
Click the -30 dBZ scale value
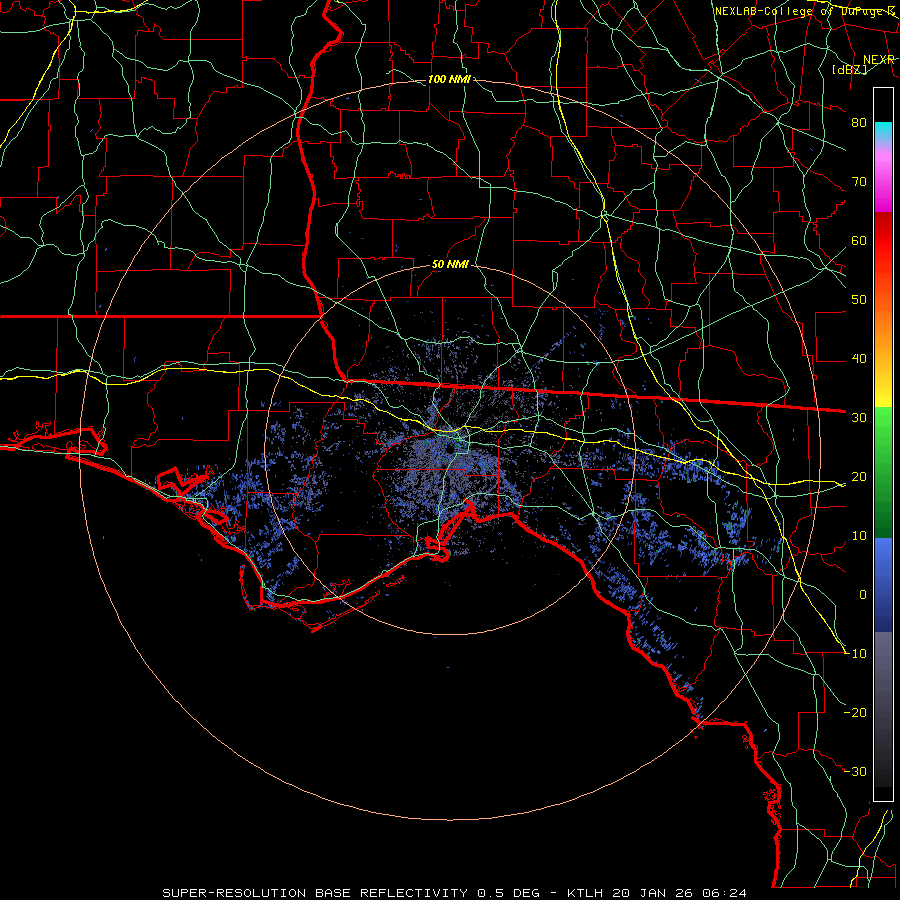coord(856,772)
